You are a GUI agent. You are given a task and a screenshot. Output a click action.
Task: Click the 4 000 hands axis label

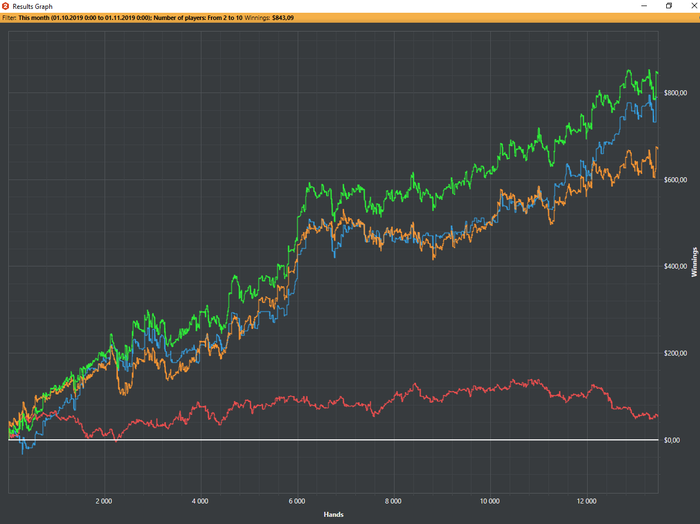pos(200,501)
